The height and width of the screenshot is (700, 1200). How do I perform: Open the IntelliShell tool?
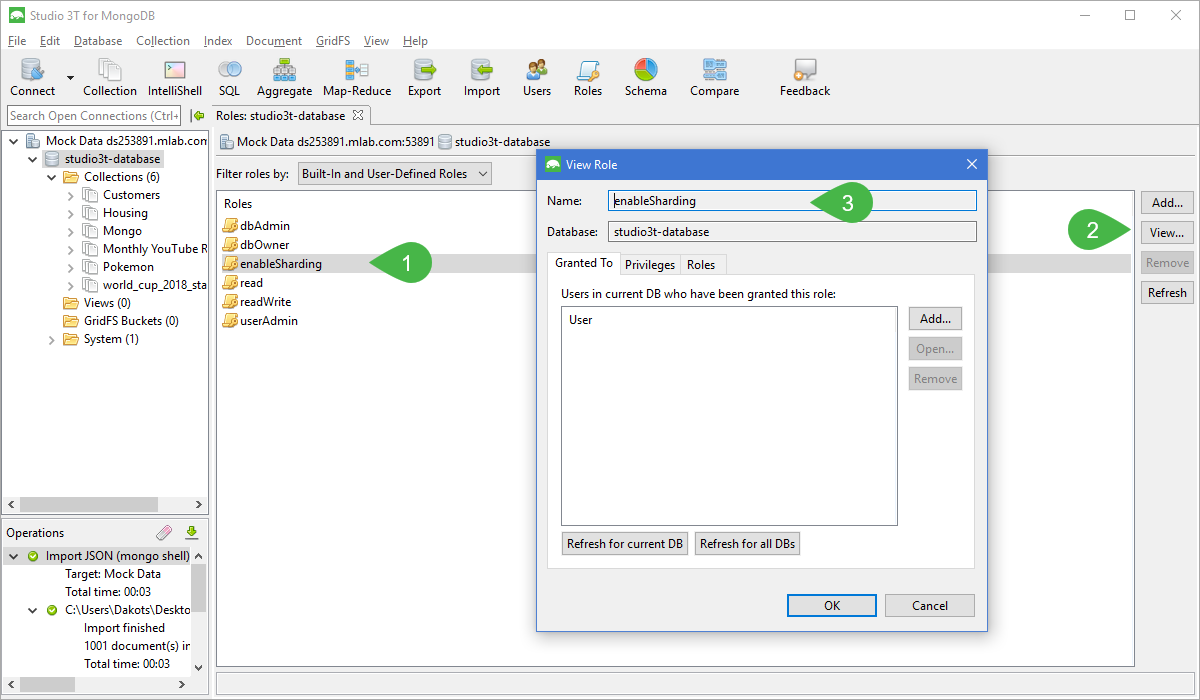coord(174,77)
